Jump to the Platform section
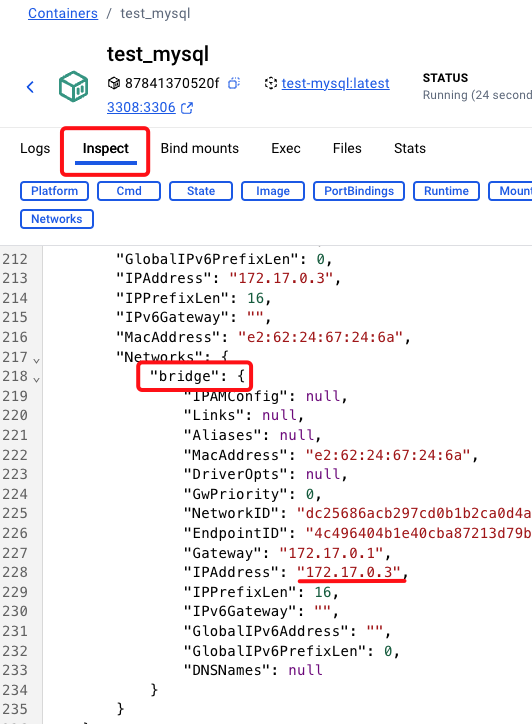532x724 pixels. pos(54,191)
